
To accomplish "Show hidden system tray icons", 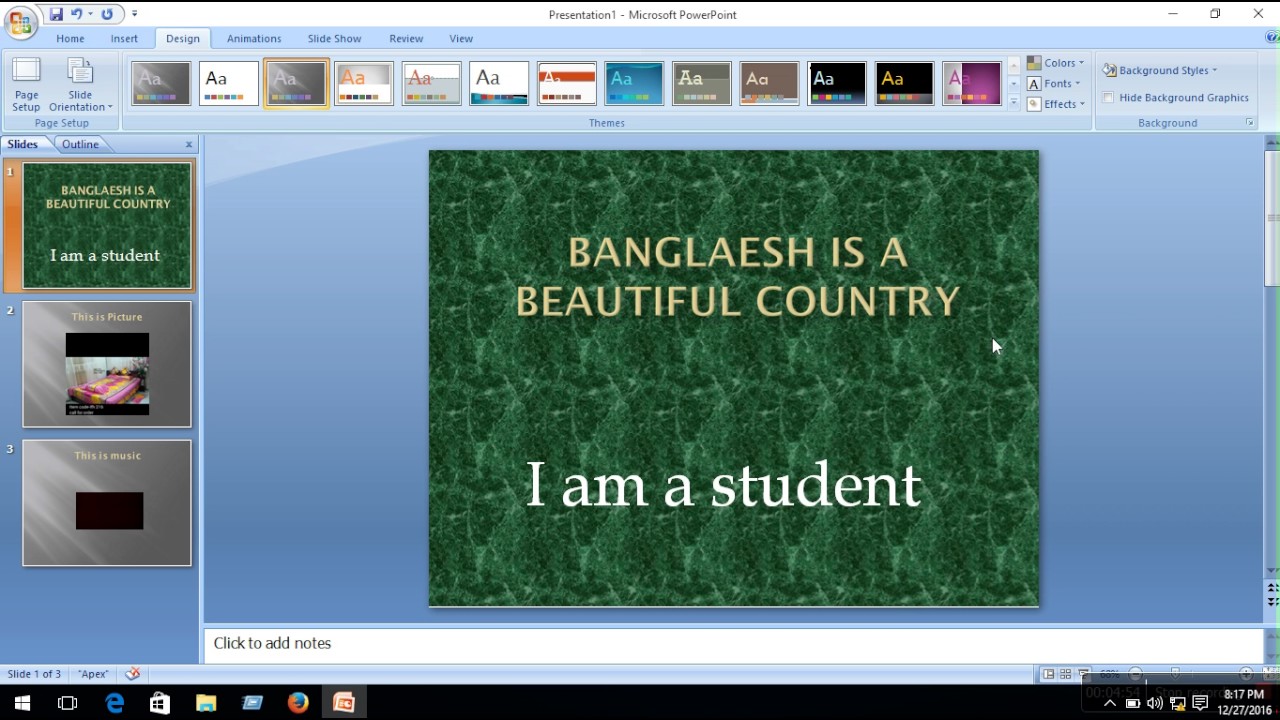I will click(x=1110, y=703).
